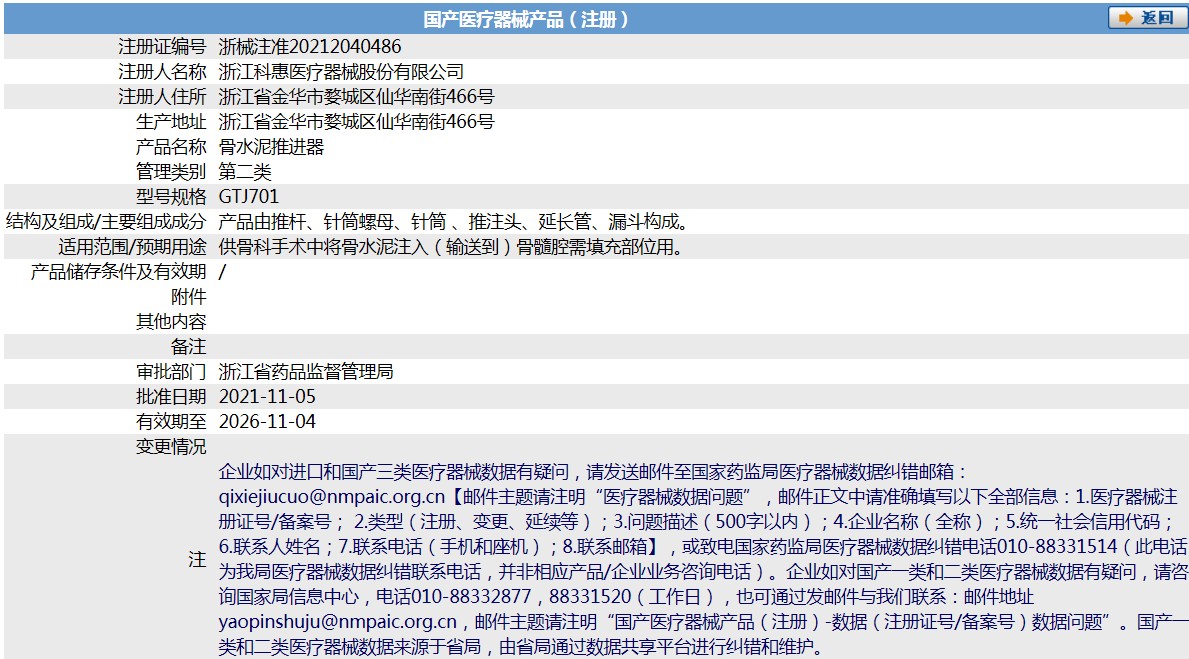1189x659 pixels.
Task: Click the 备注 label
Action: point(188,347)
